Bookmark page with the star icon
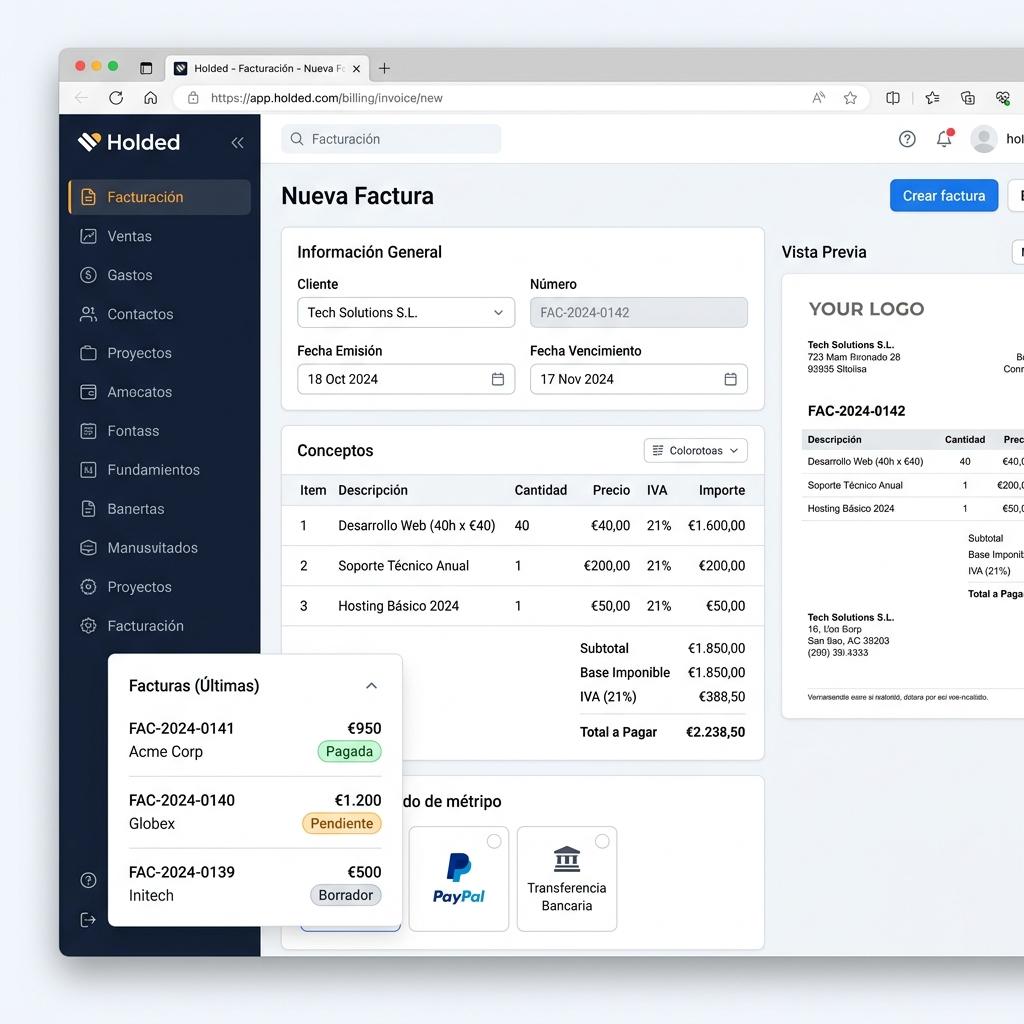This screenshot has width=1024, height=1024. click(x=850, y=98)
